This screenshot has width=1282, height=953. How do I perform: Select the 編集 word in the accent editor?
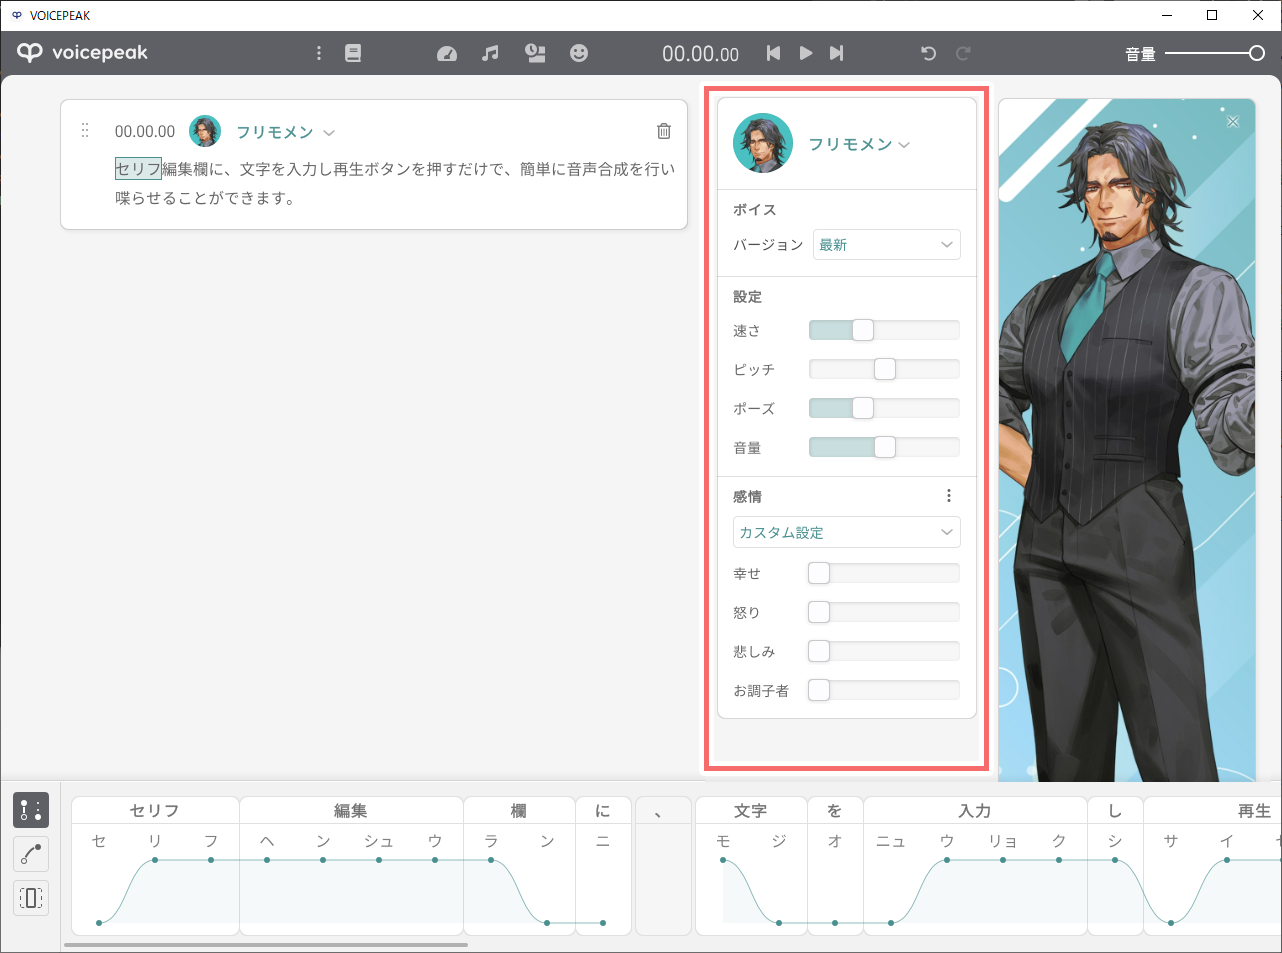(x=351, y=810)
